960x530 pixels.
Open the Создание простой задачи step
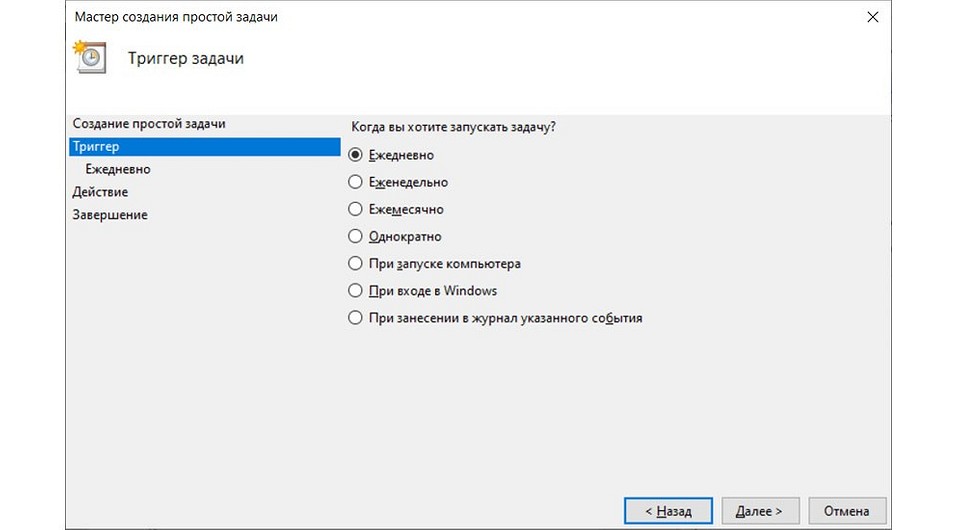tap(149, 123)
